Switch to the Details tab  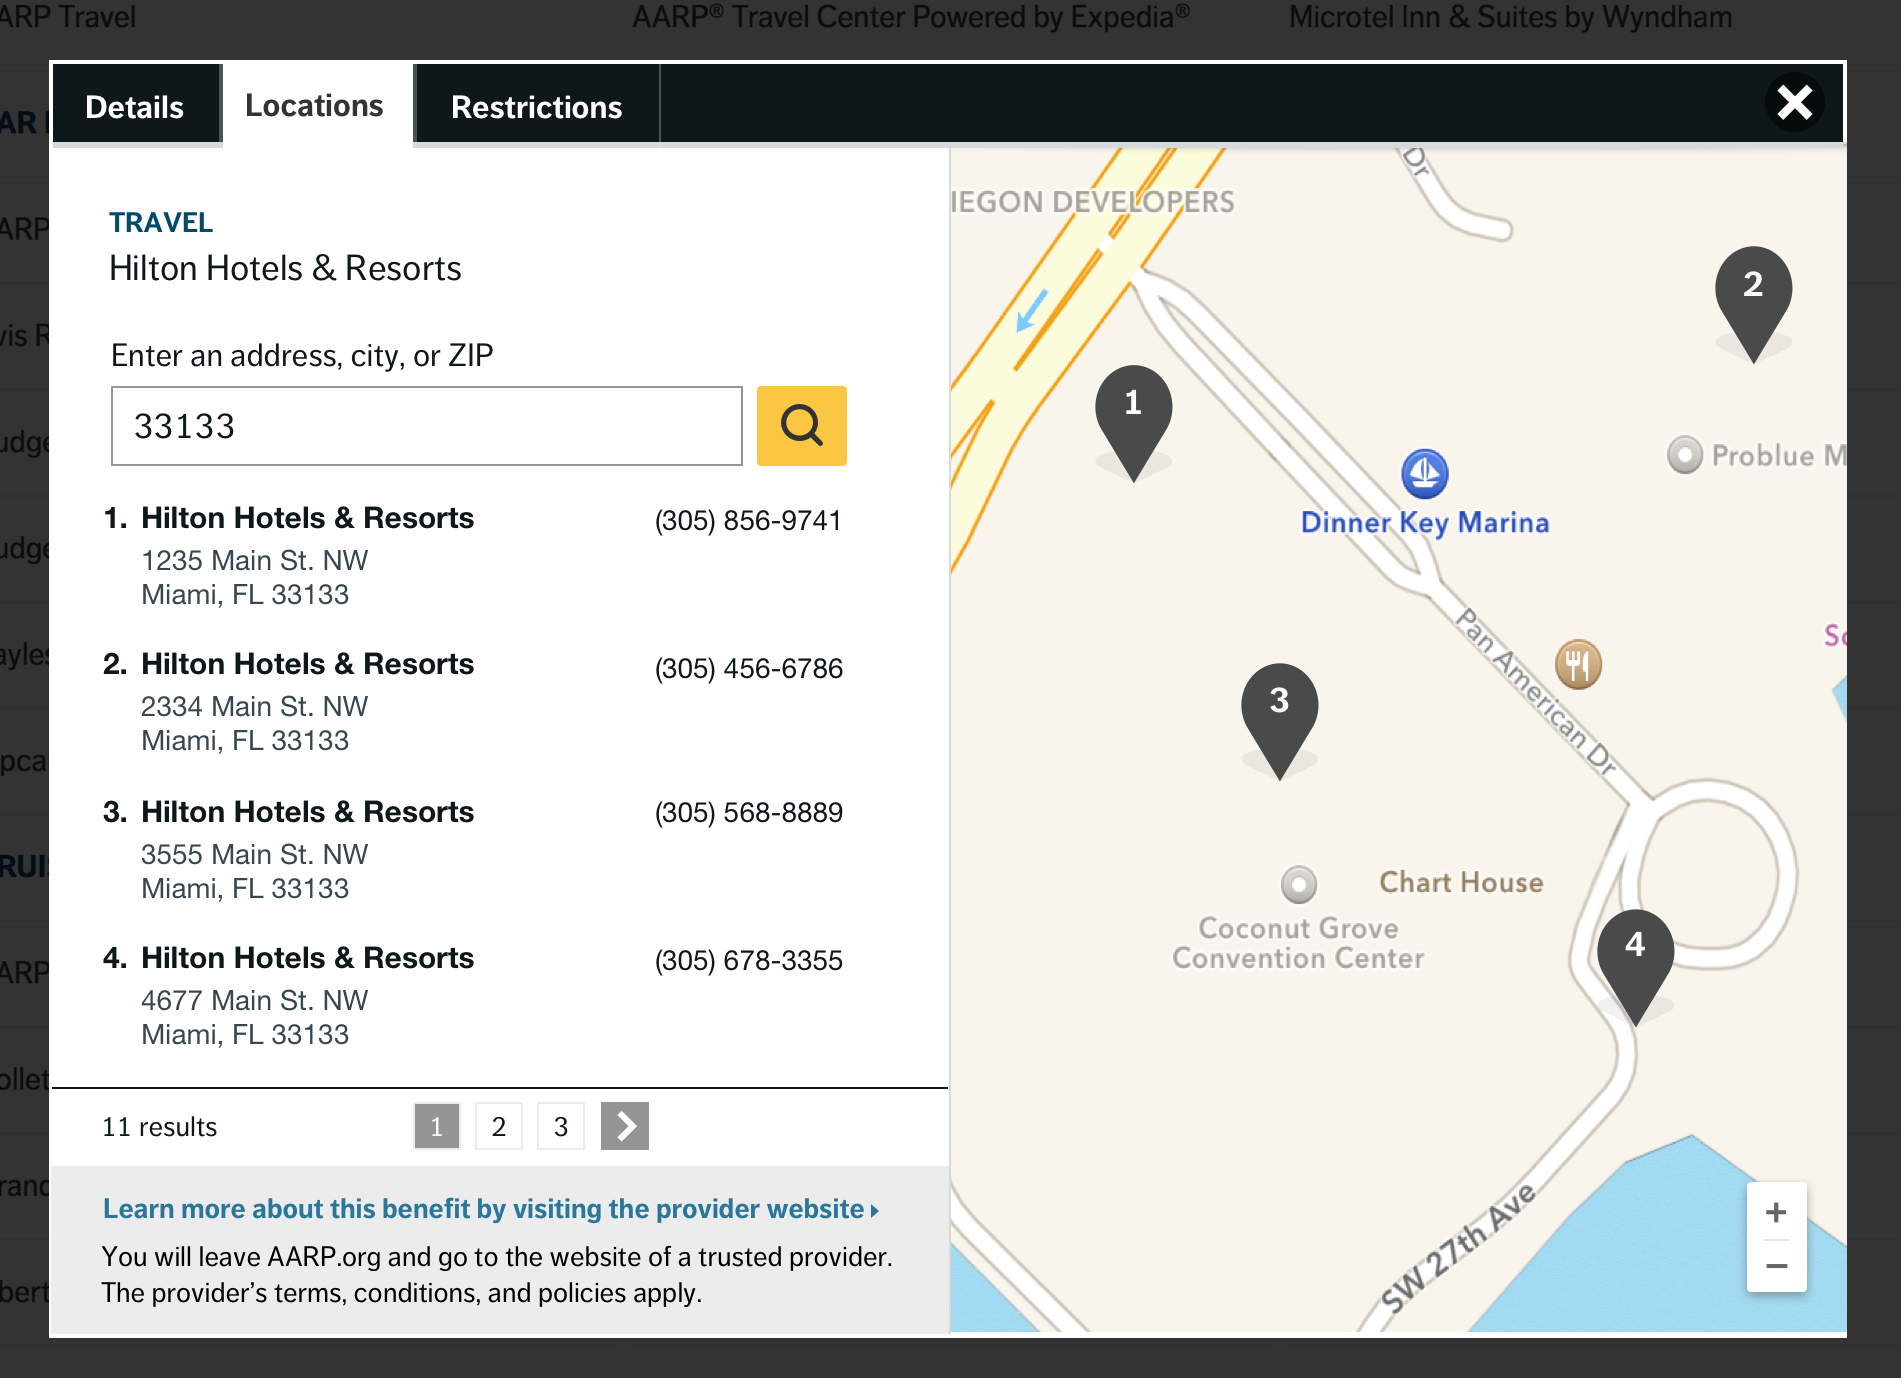tap(135, 105)
